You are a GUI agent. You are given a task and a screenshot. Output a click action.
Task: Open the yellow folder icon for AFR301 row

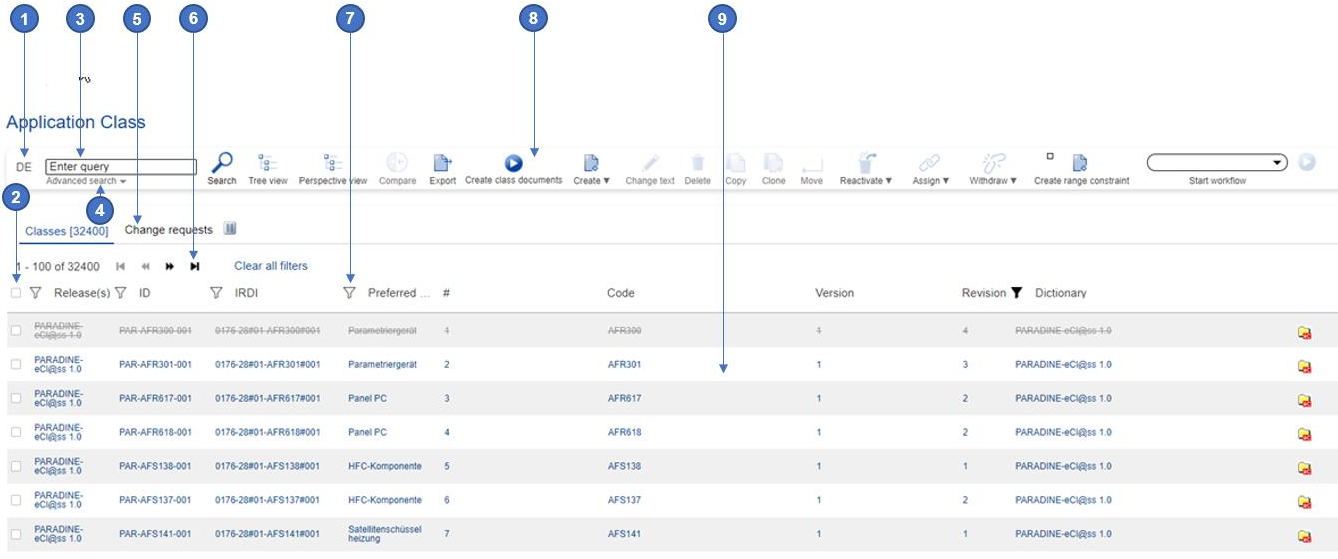pyautogui.click(x=1304, y=366)
